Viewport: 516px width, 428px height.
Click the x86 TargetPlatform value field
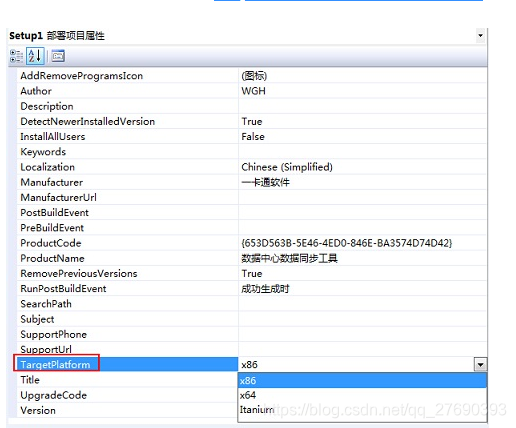[x=356, y=364]
